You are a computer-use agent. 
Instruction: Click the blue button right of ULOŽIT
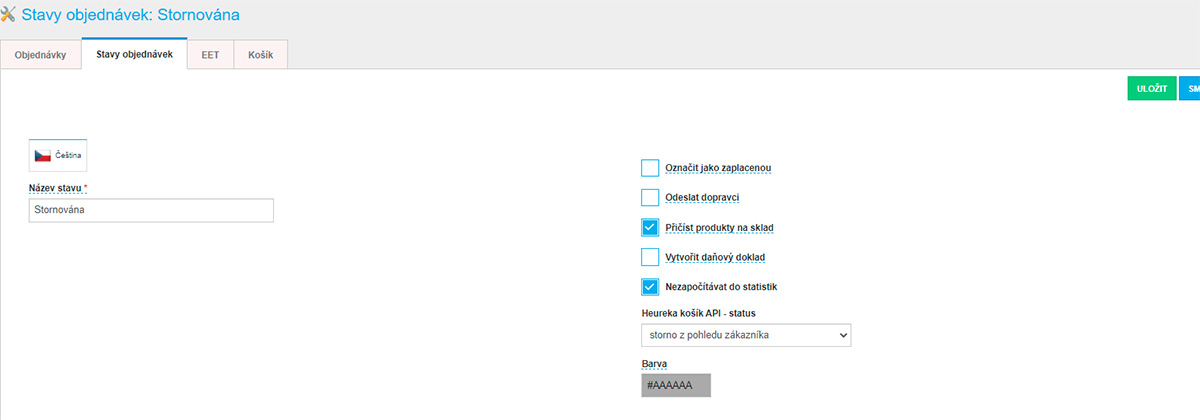click(1190, 89)
